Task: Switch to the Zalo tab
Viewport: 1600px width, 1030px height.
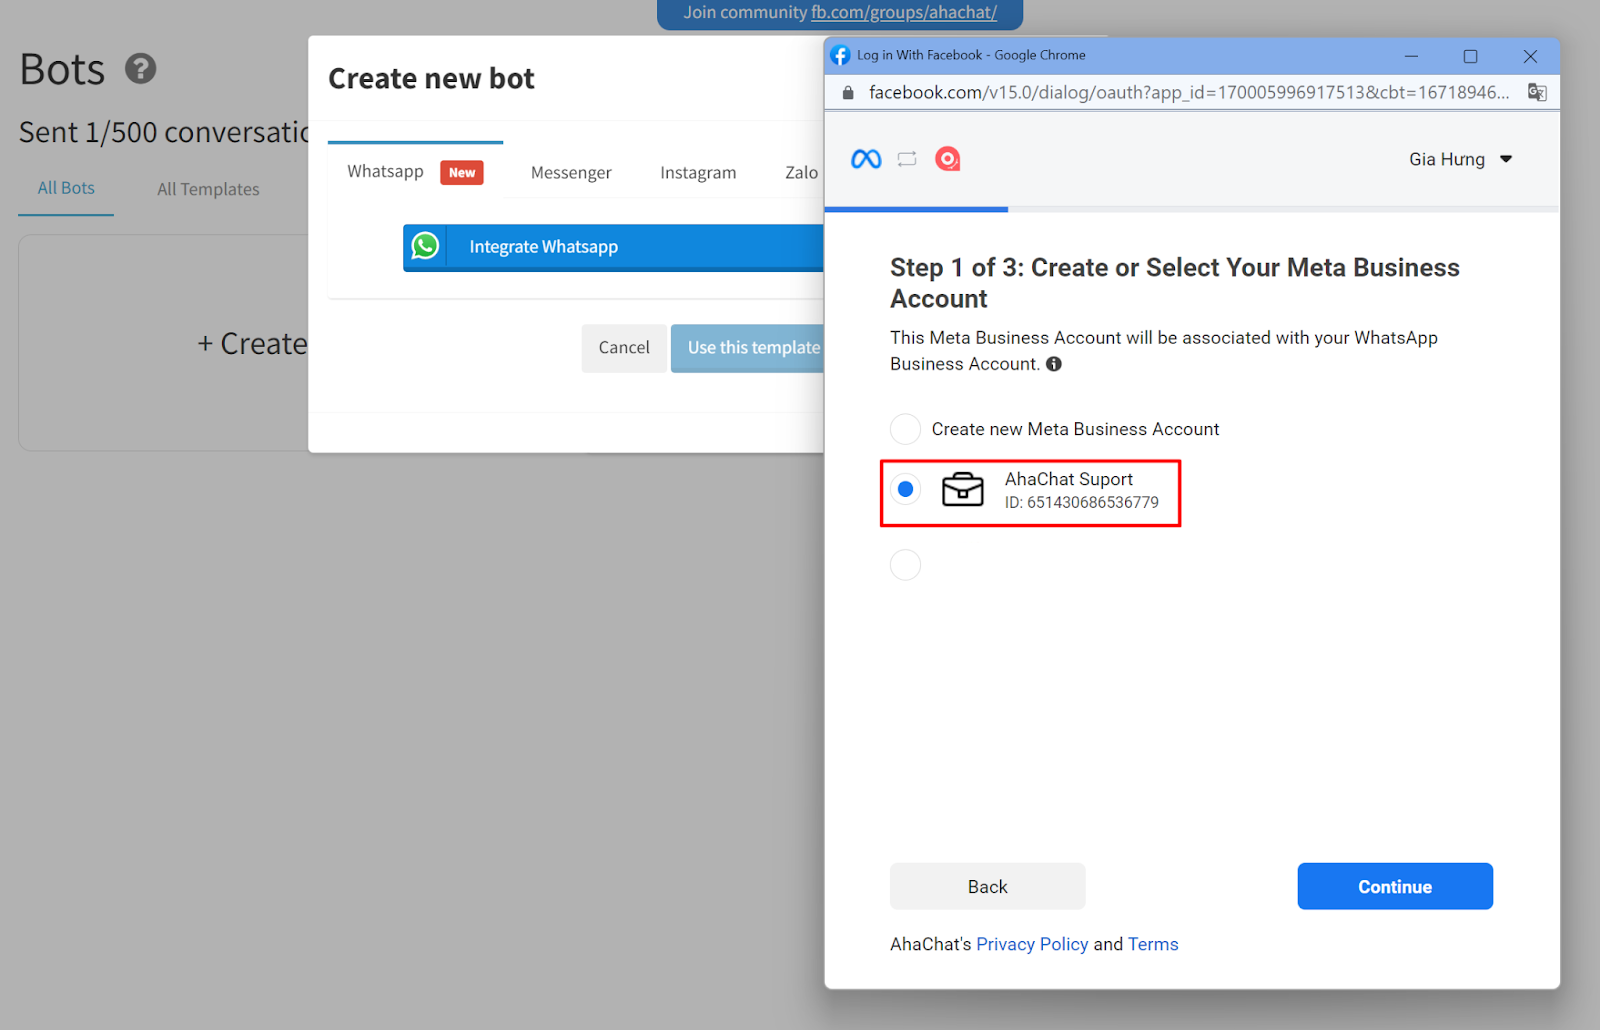Action: point(802,173)
